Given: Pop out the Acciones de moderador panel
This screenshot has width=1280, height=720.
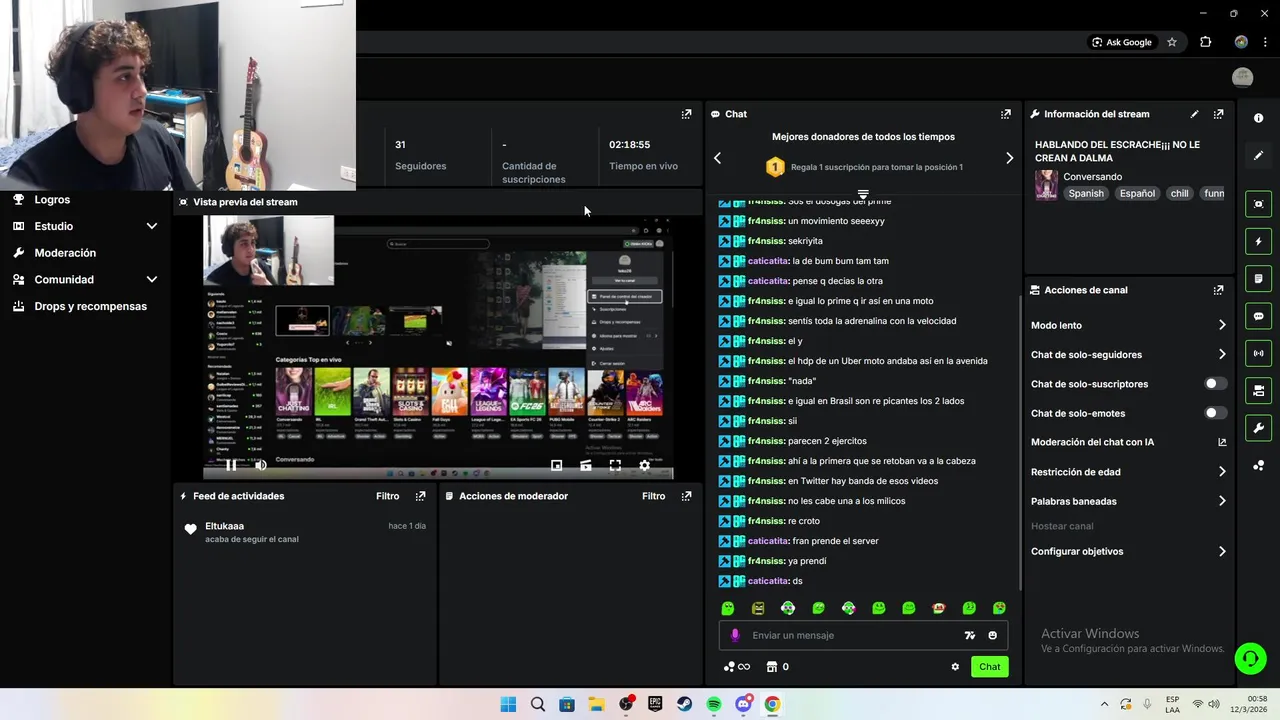Looking at the screenshot, I should pos(686,496).
